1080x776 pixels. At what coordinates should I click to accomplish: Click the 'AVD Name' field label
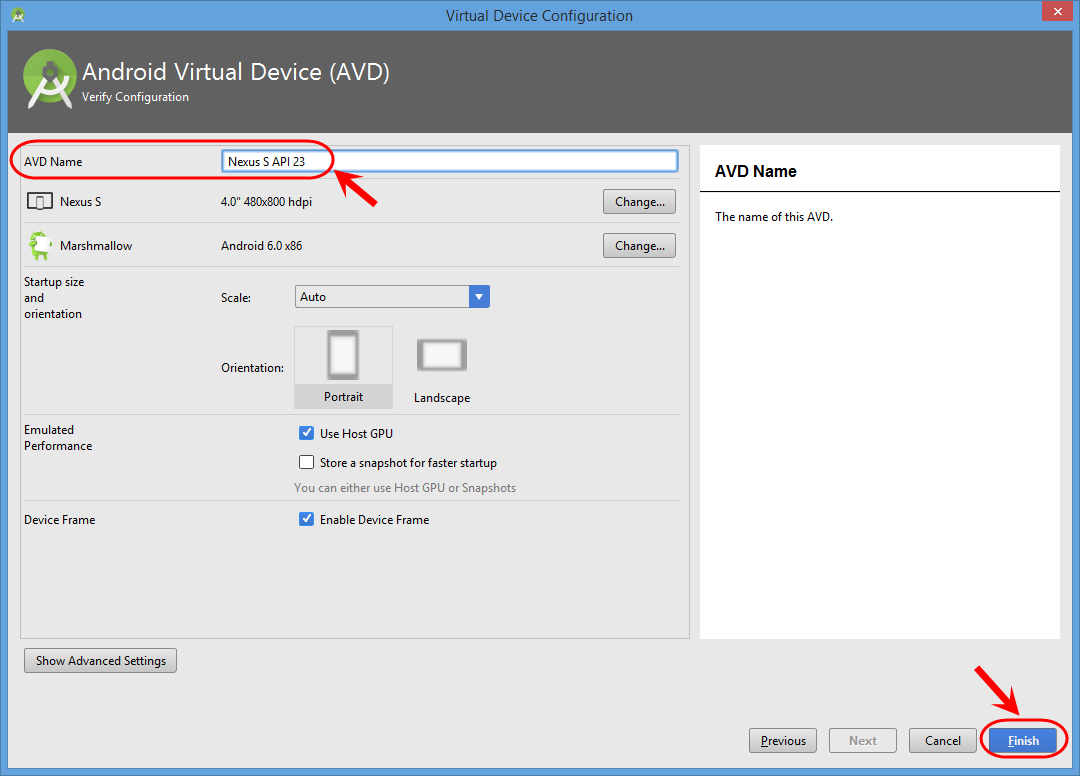pos(53,162)
